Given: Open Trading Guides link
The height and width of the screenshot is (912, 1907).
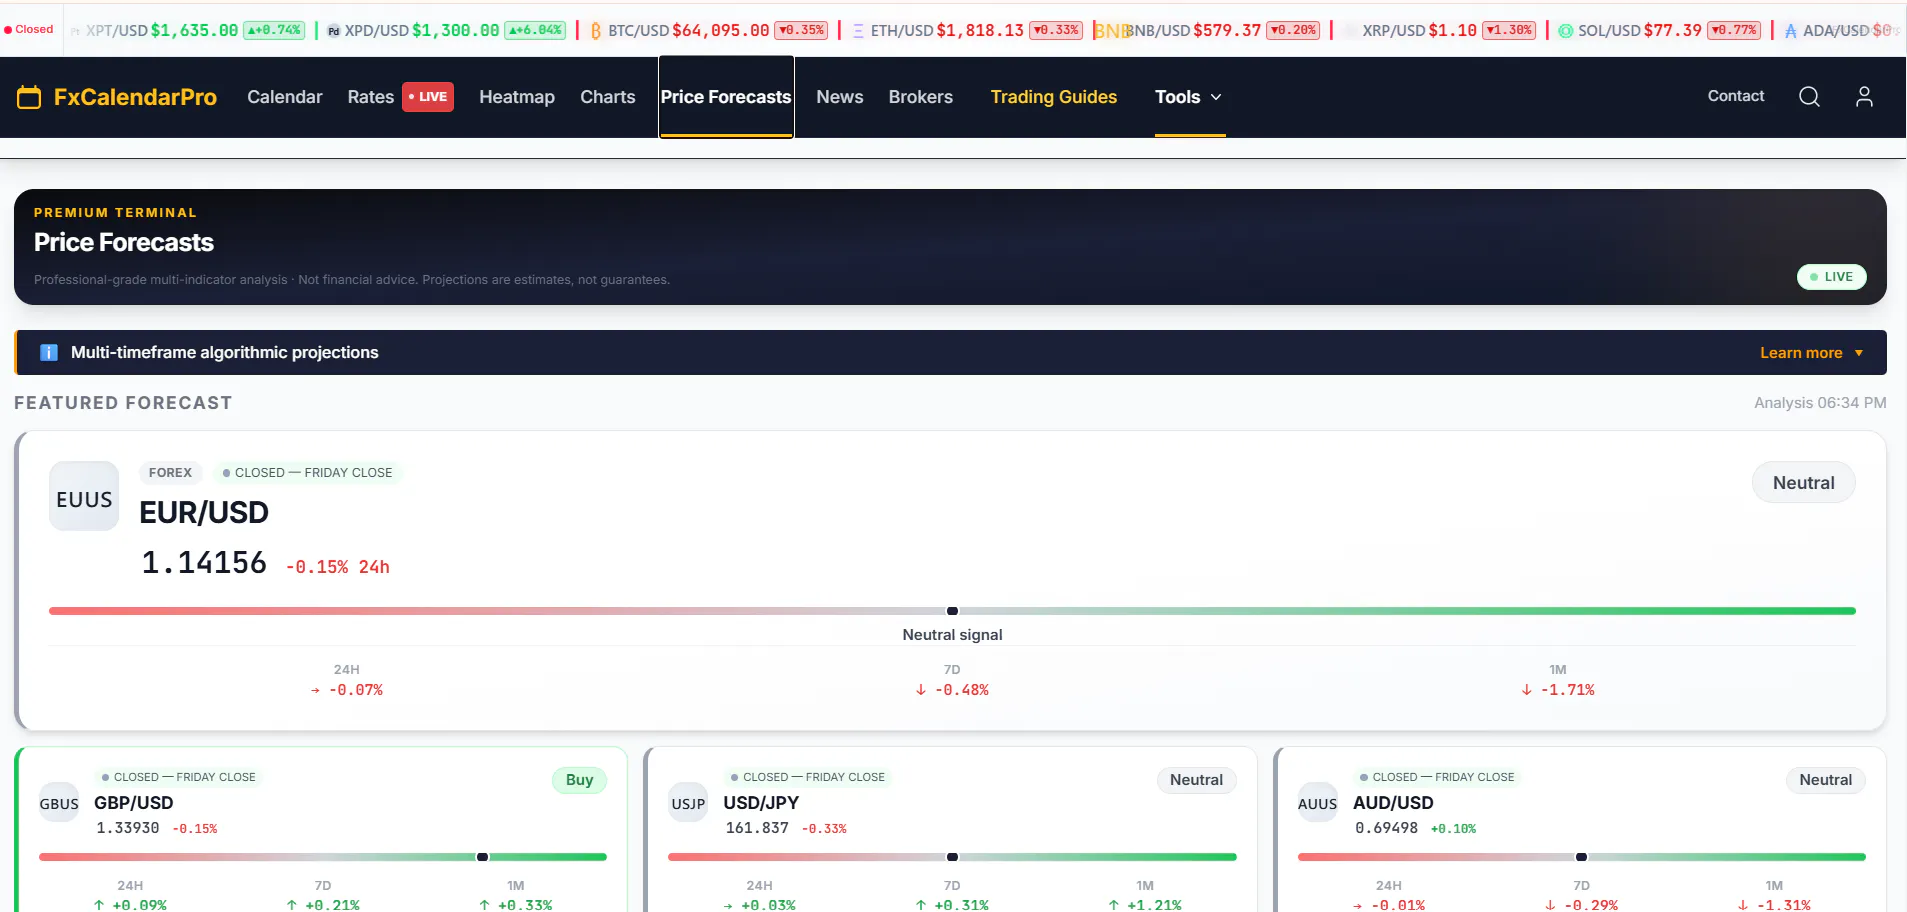Looking at the screenshot, I should tap(1054, 97).
